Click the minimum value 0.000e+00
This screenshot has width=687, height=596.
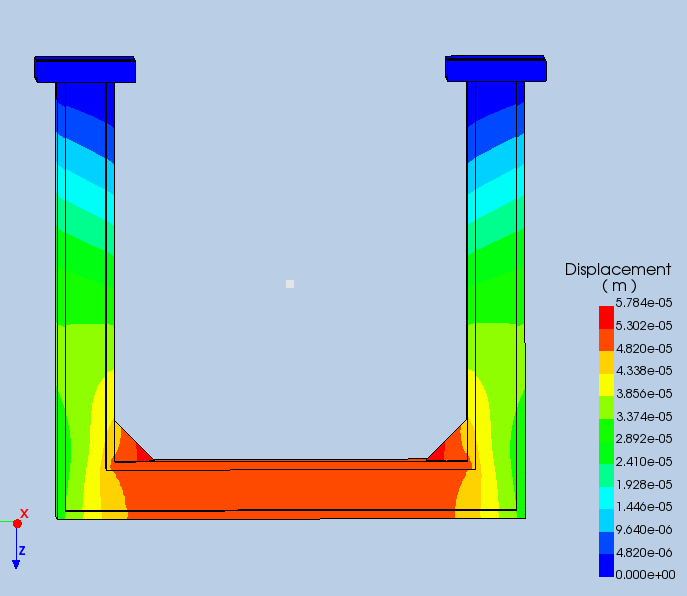(x=645, y=575)
